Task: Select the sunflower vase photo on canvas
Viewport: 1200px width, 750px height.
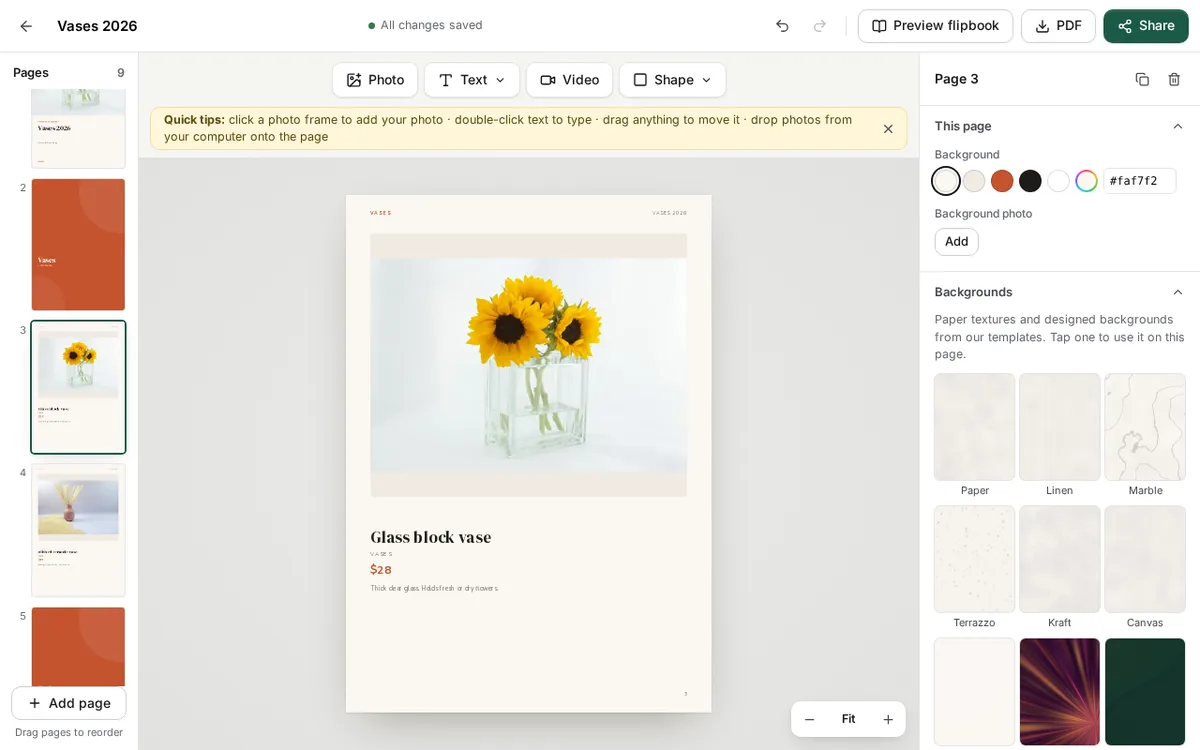Action: [x=528, y=365]
